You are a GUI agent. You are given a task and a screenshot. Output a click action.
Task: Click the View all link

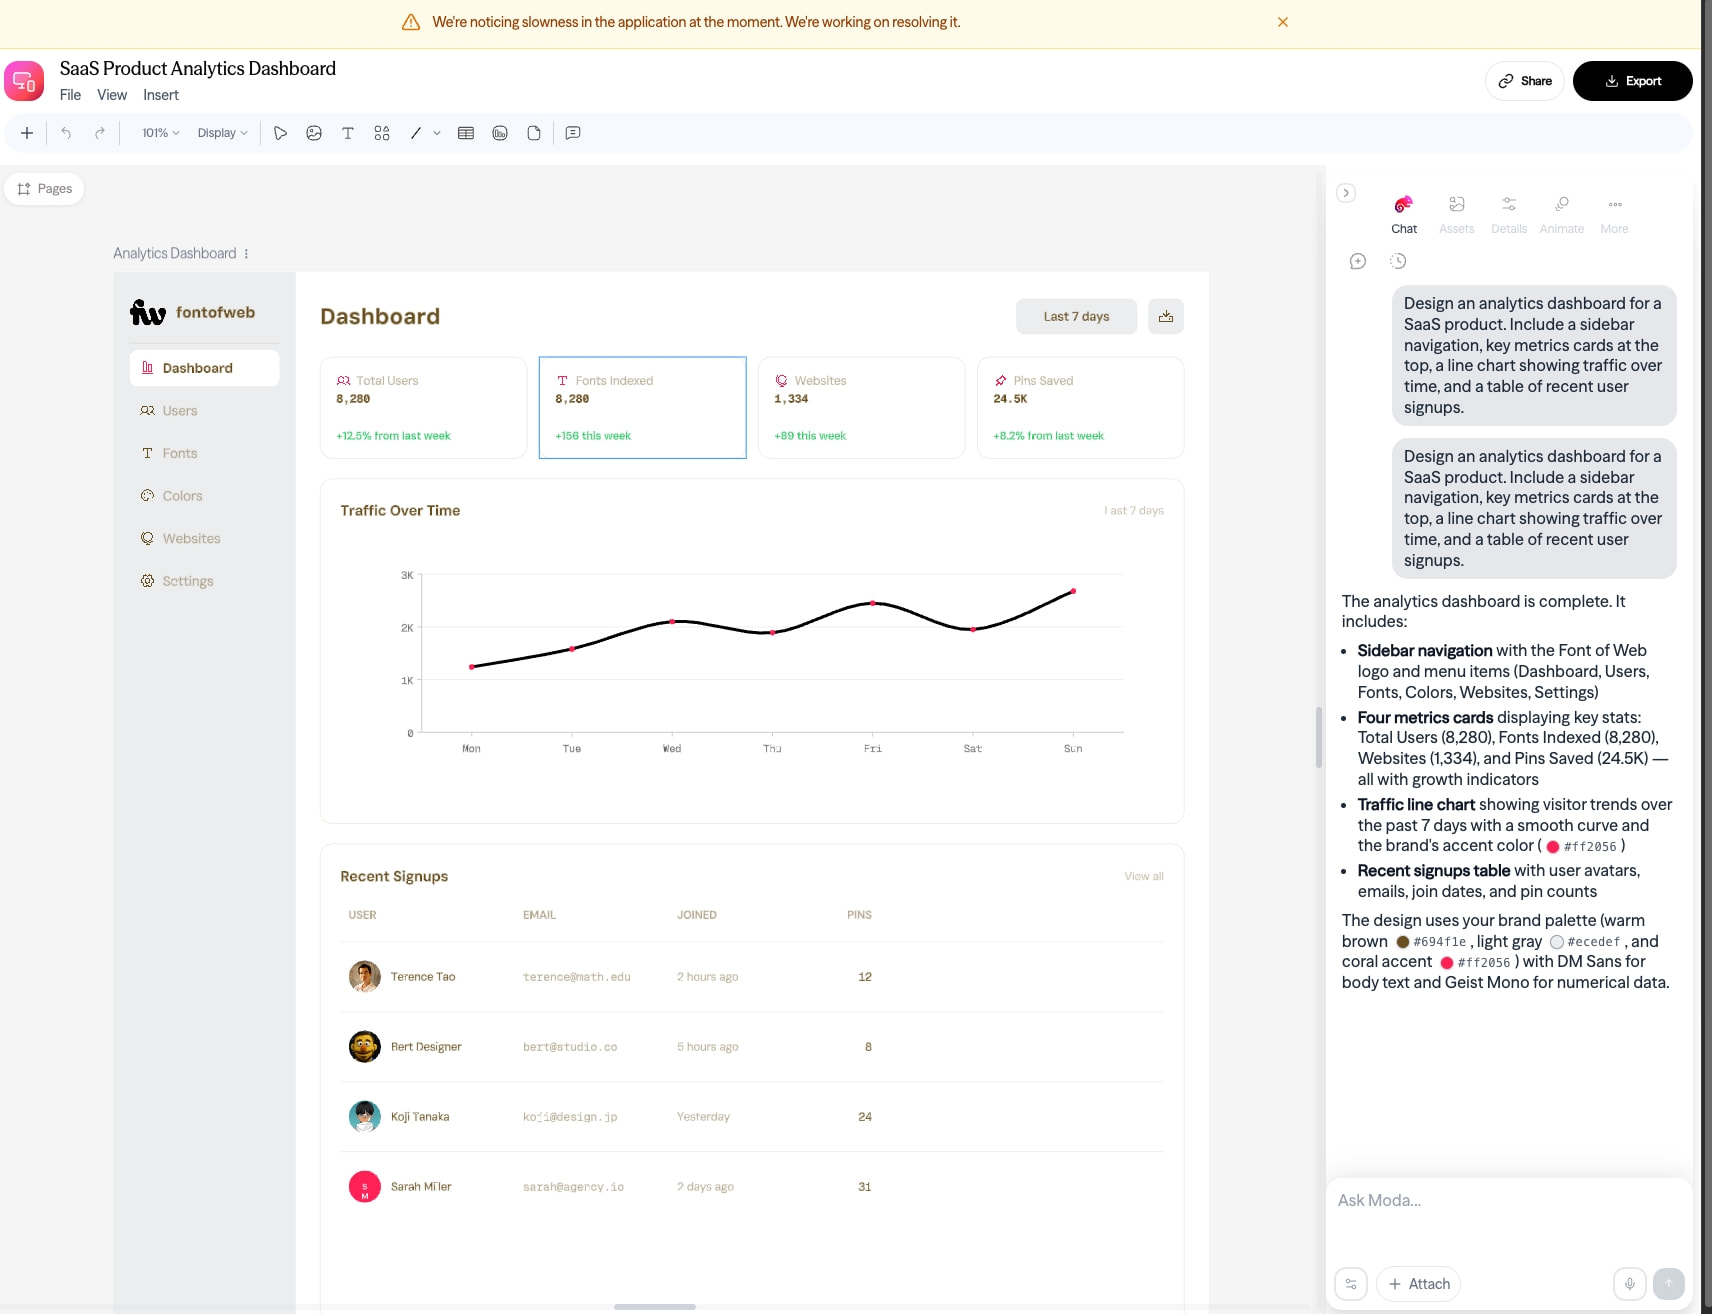click(1144, 876)
